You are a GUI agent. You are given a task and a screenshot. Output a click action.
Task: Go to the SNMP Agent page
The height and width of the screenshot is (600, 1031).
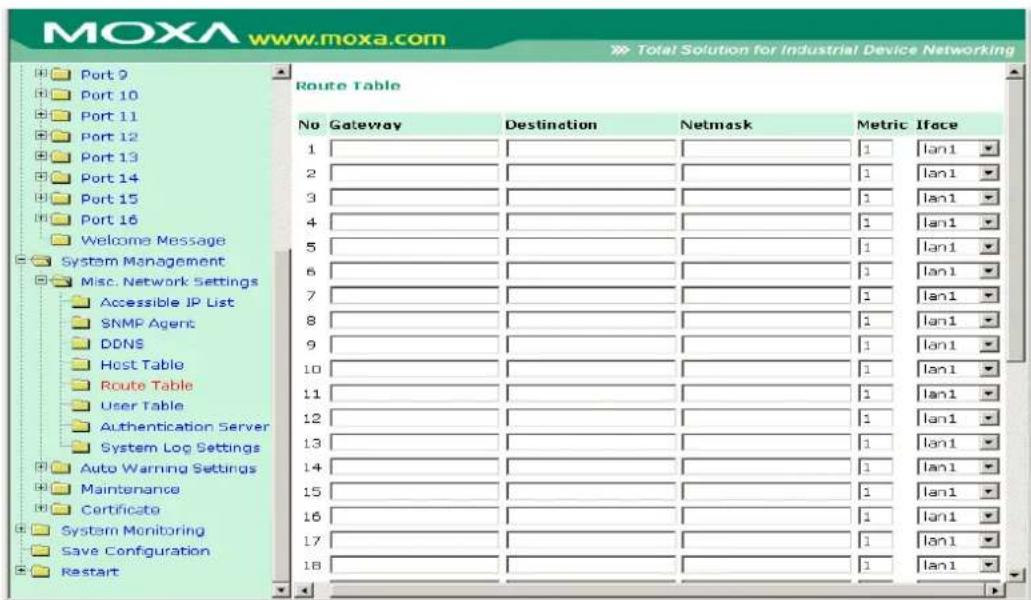tap(147, 323)
